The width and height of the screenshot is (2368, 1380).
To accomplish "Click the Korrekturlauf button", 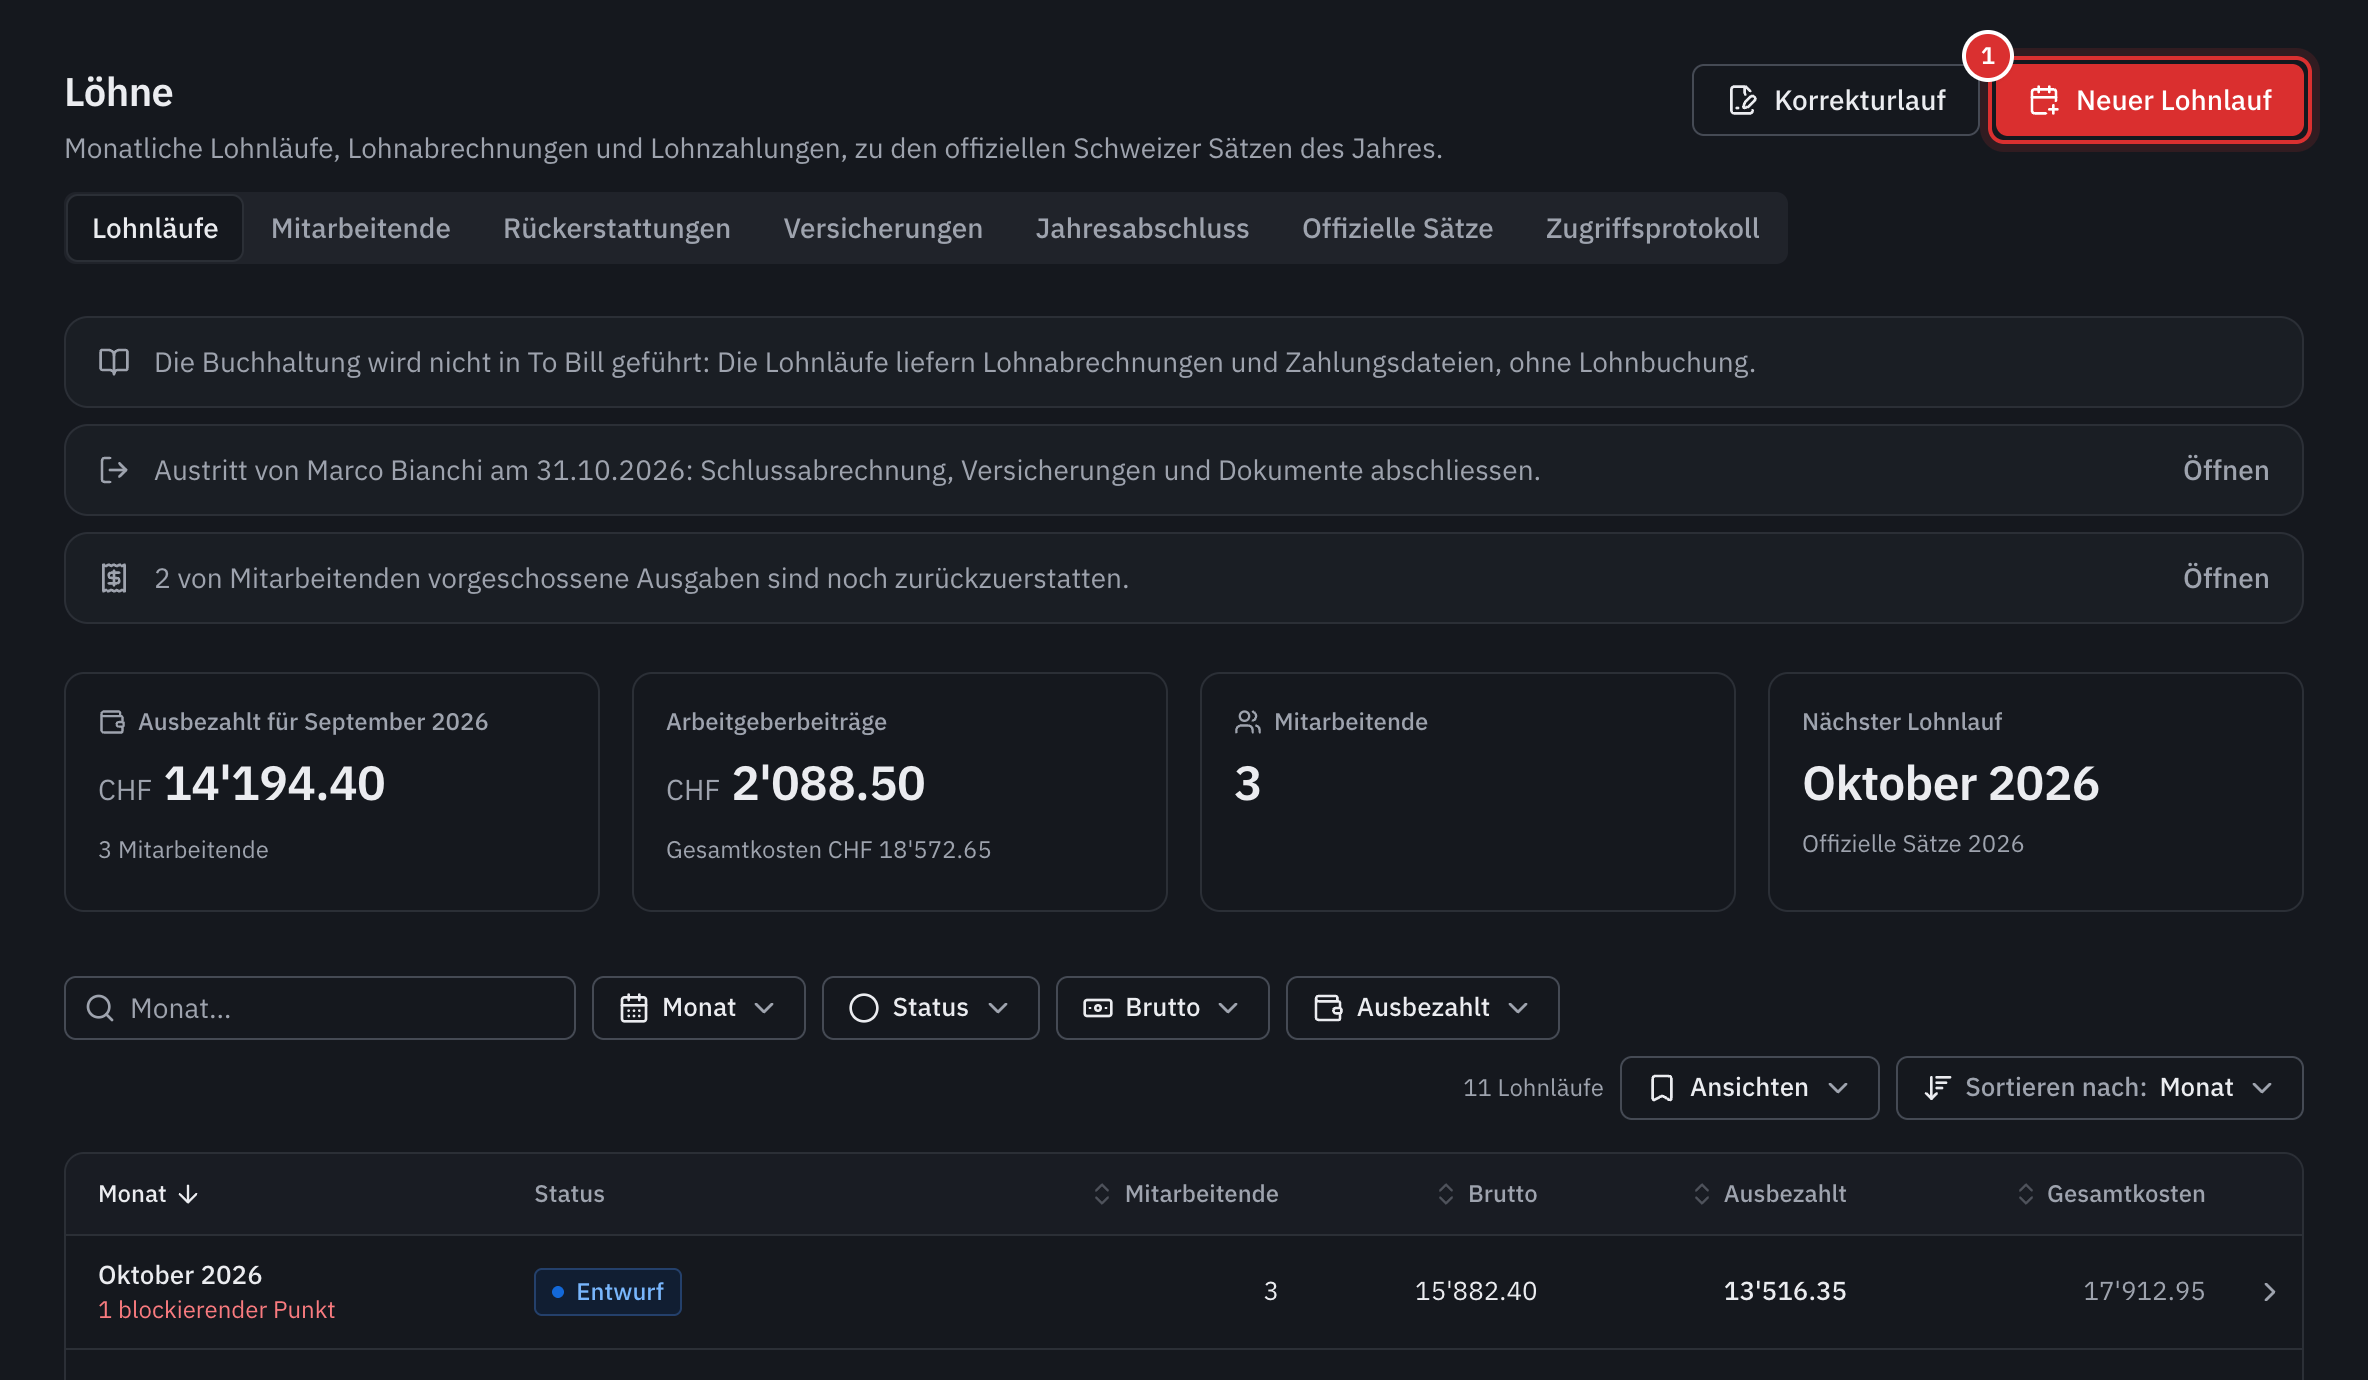I will [x=1835, y=100].
